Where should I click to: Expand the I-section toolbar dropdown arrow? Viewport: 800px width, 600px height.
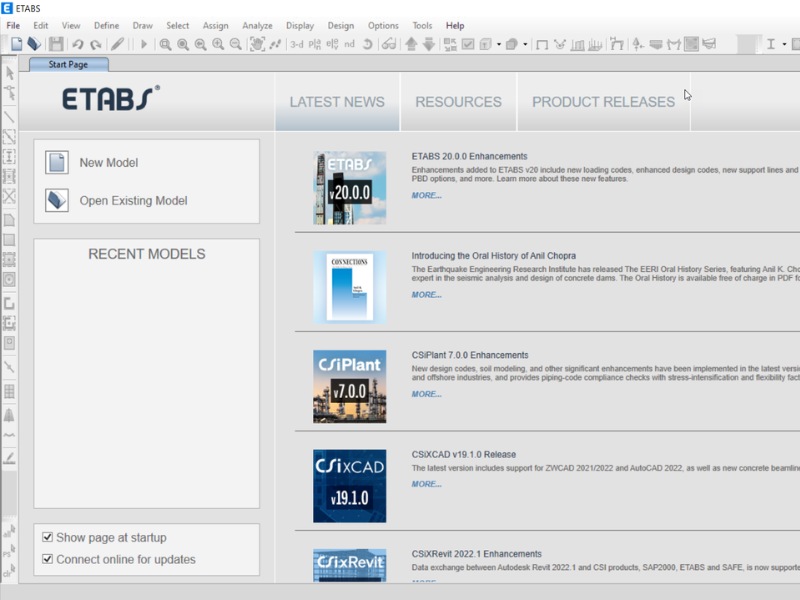click(x=784, y=44)
